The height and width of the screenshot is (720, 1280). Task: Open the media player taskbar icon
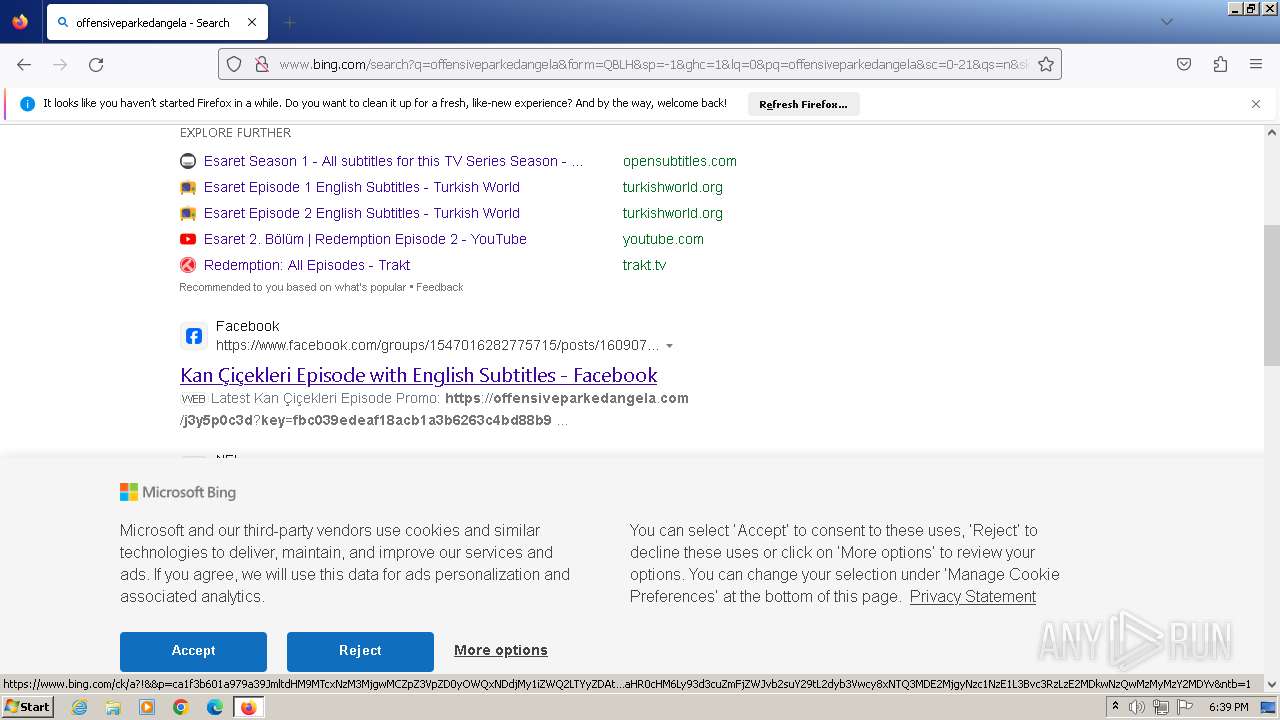(x=147, y=707)
